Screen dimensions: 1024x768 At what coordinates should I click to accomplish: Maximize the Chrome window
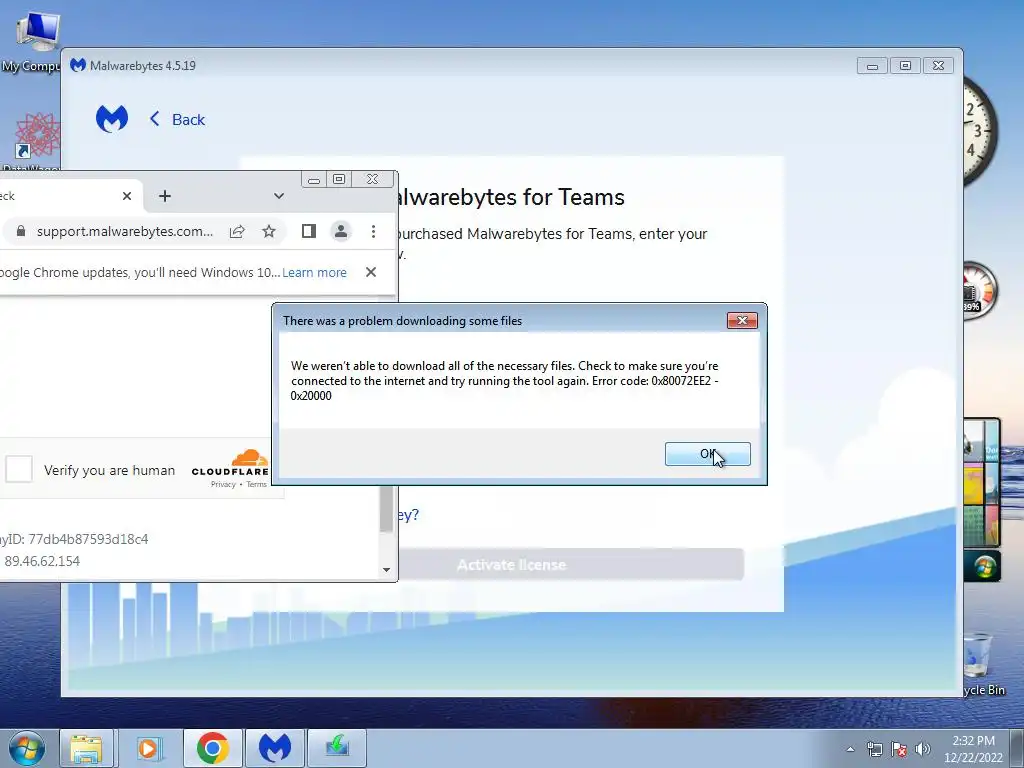point(339,179)
